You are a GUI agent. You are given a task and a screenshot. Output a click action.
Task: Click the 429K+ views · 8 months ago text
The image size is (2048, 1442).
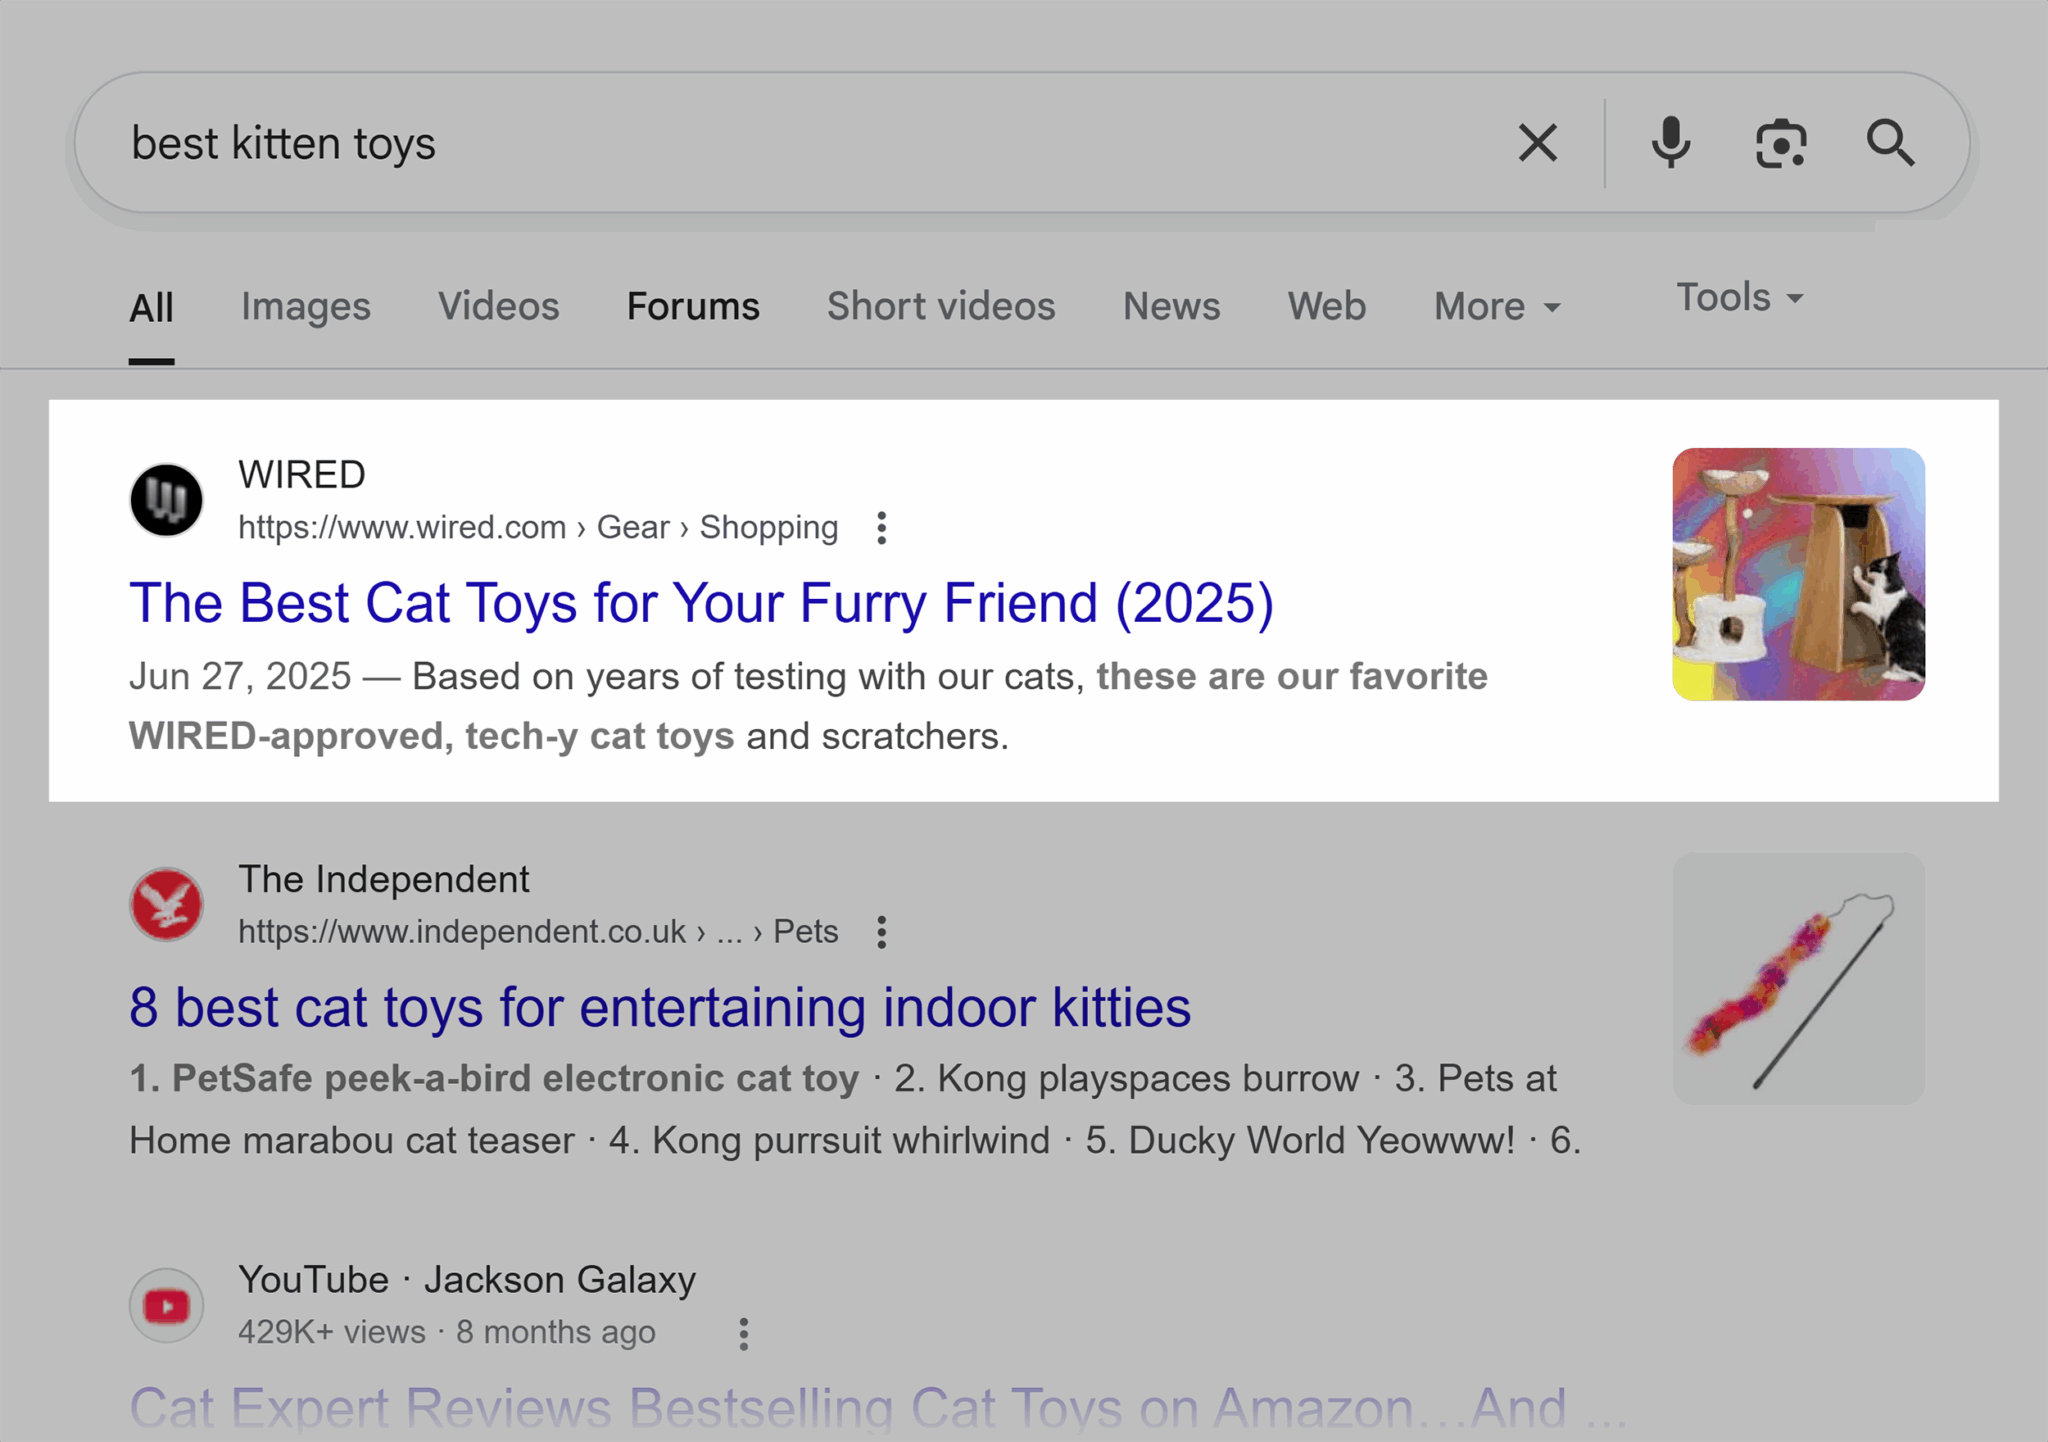(447, 1332)
